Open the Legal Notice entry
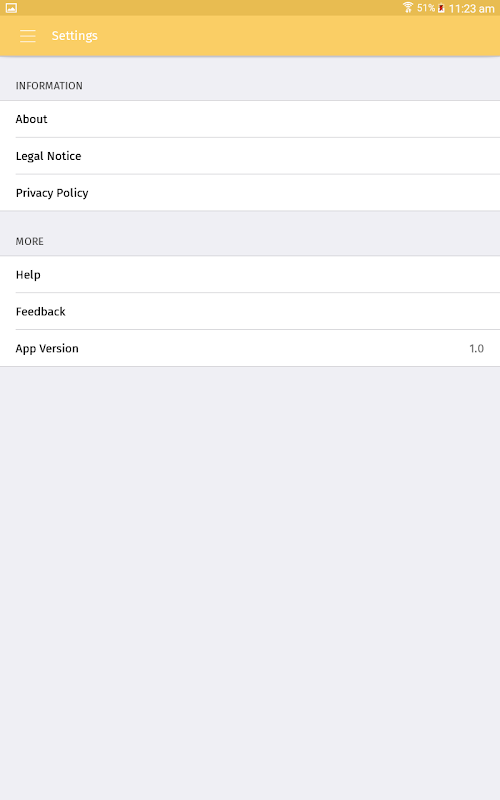This screenshot has height=800, width=500. [x=250, y=156]
